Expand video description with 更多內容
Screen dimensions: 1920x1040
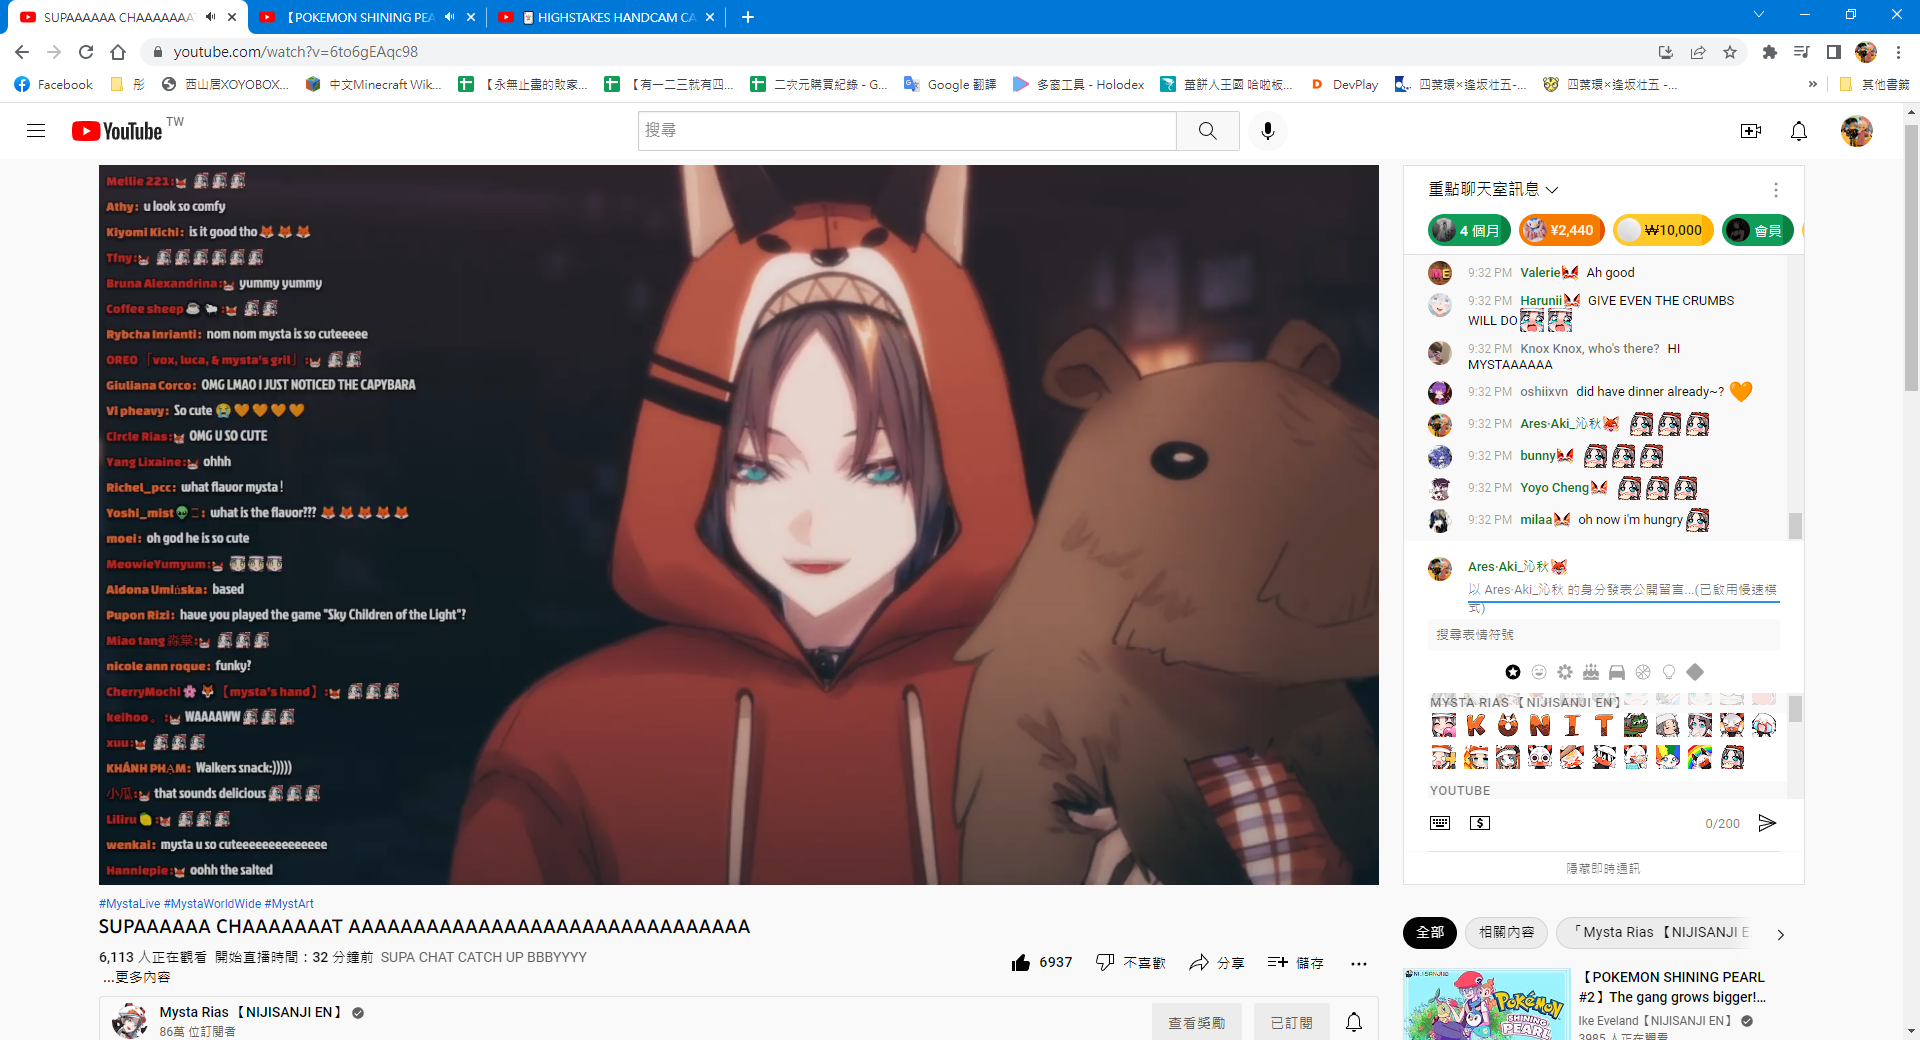tap(137, 977)
